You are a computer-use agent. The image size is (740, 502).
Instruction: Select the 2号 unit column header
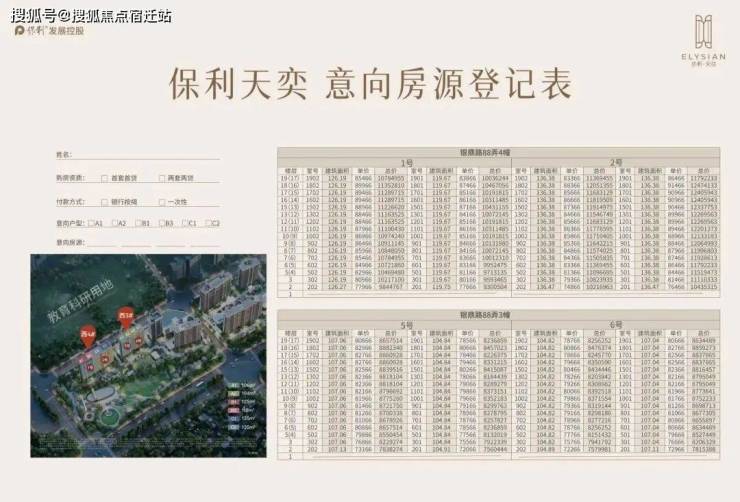click(615, 163)
